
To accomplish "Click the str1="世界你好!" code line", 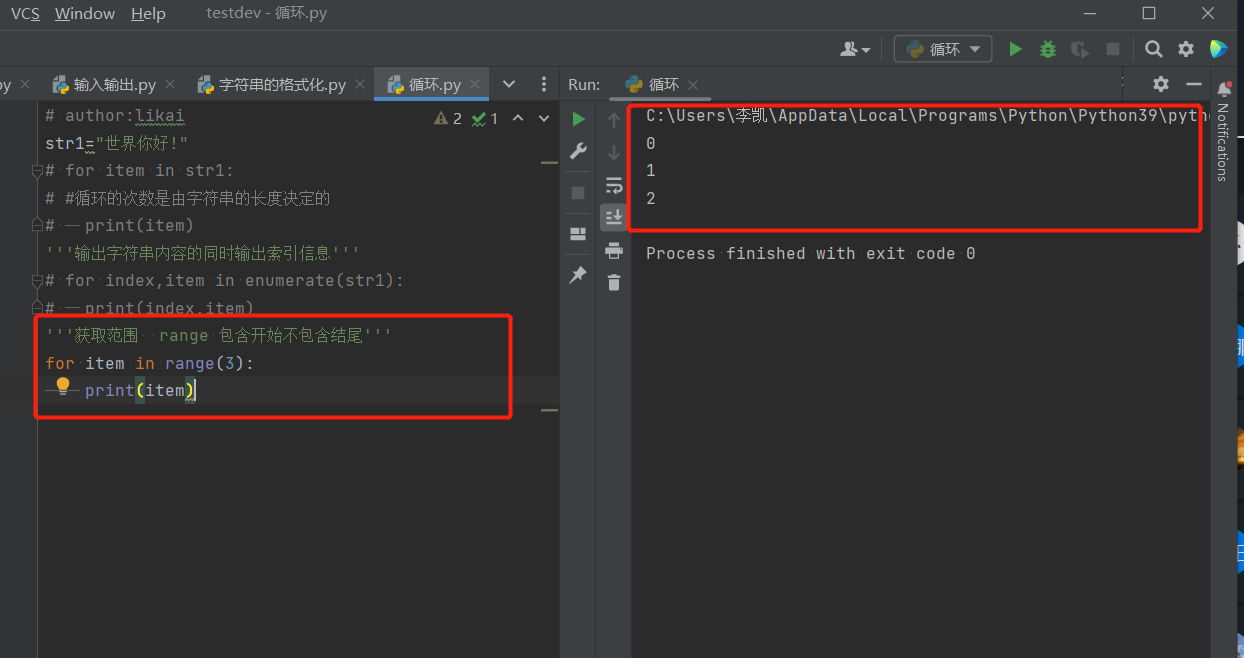I will [117, 144].
